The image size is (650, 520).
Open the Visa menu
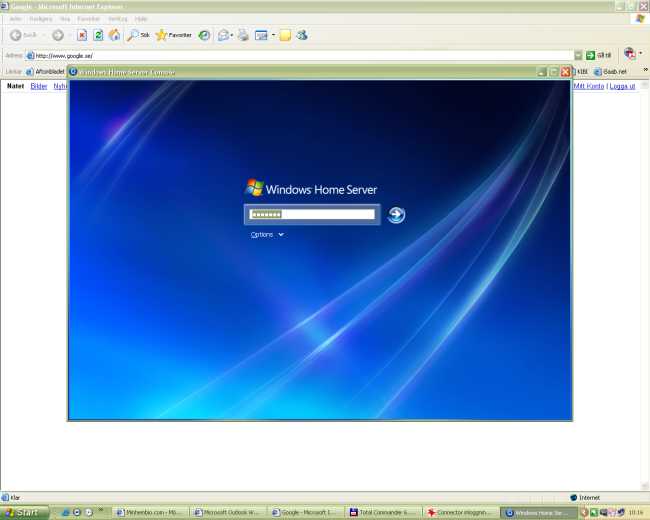65,19
